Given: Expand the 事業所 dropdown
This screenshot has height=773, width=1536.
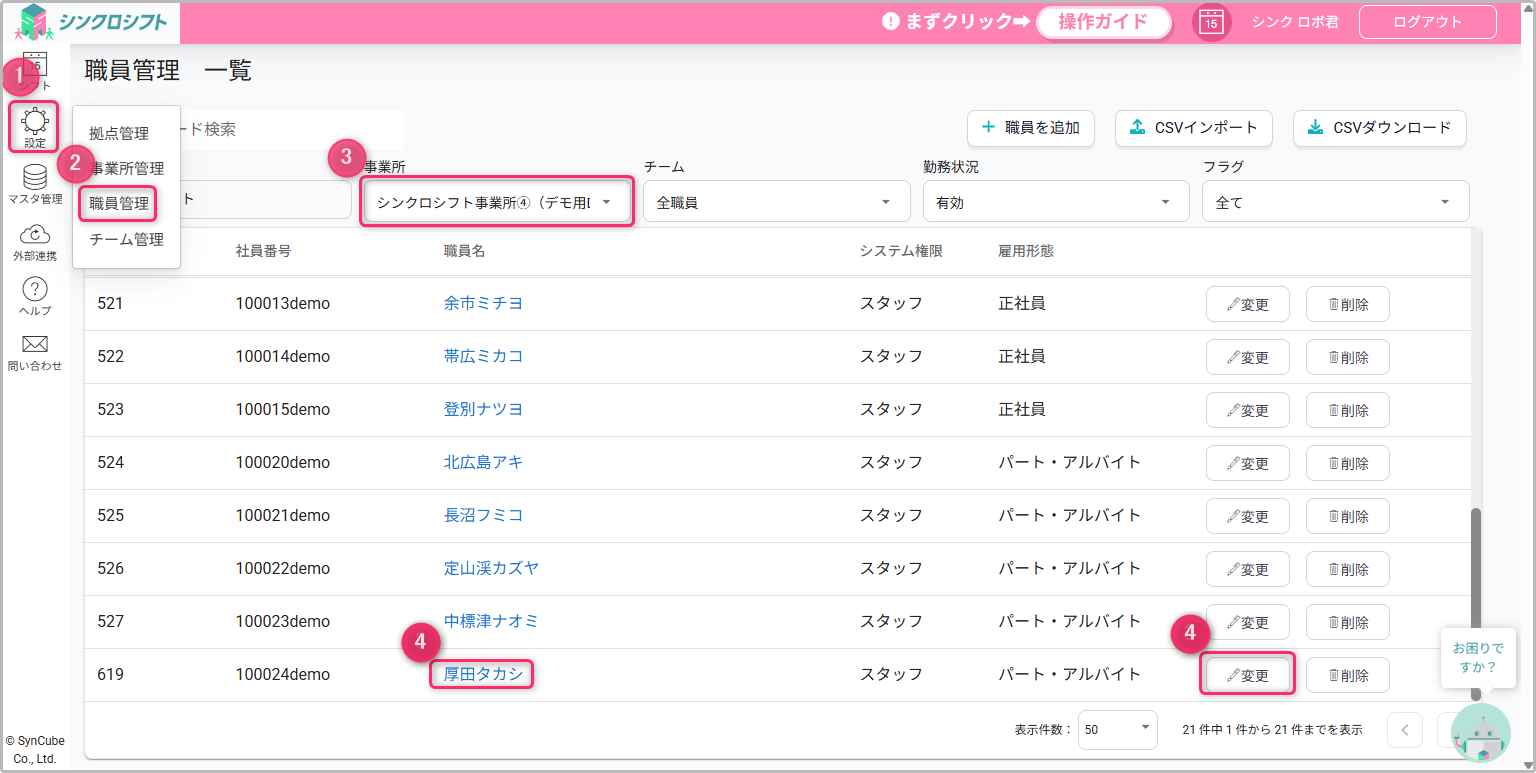Looking at the screenshot, I should coord(496,202).
